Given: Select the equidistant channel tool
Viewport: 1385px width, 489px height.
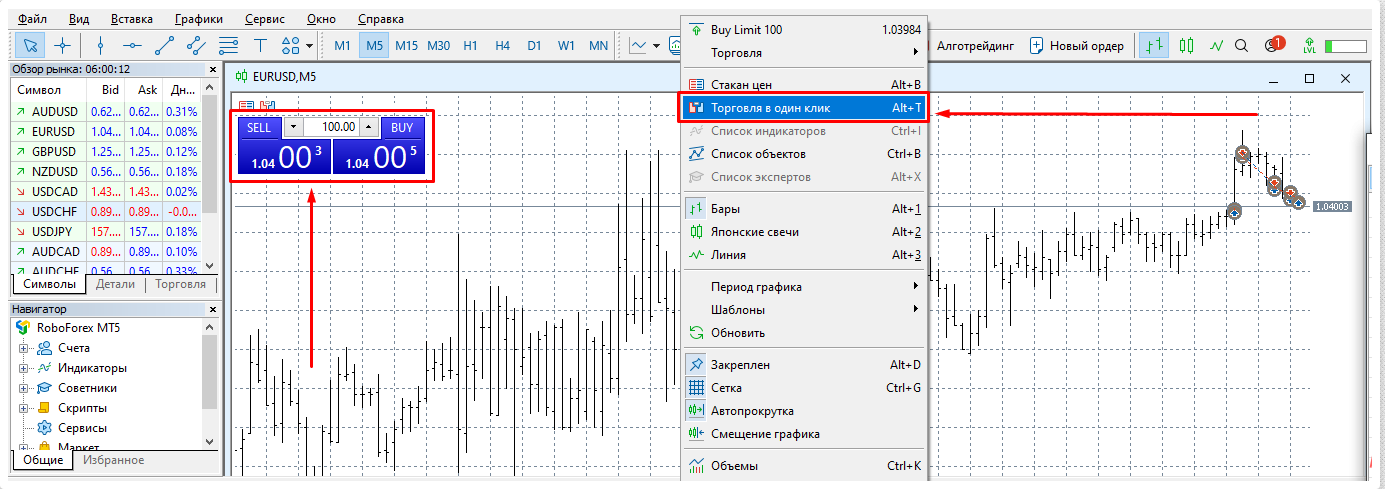Looking at the screenshot, I should 196,45.
